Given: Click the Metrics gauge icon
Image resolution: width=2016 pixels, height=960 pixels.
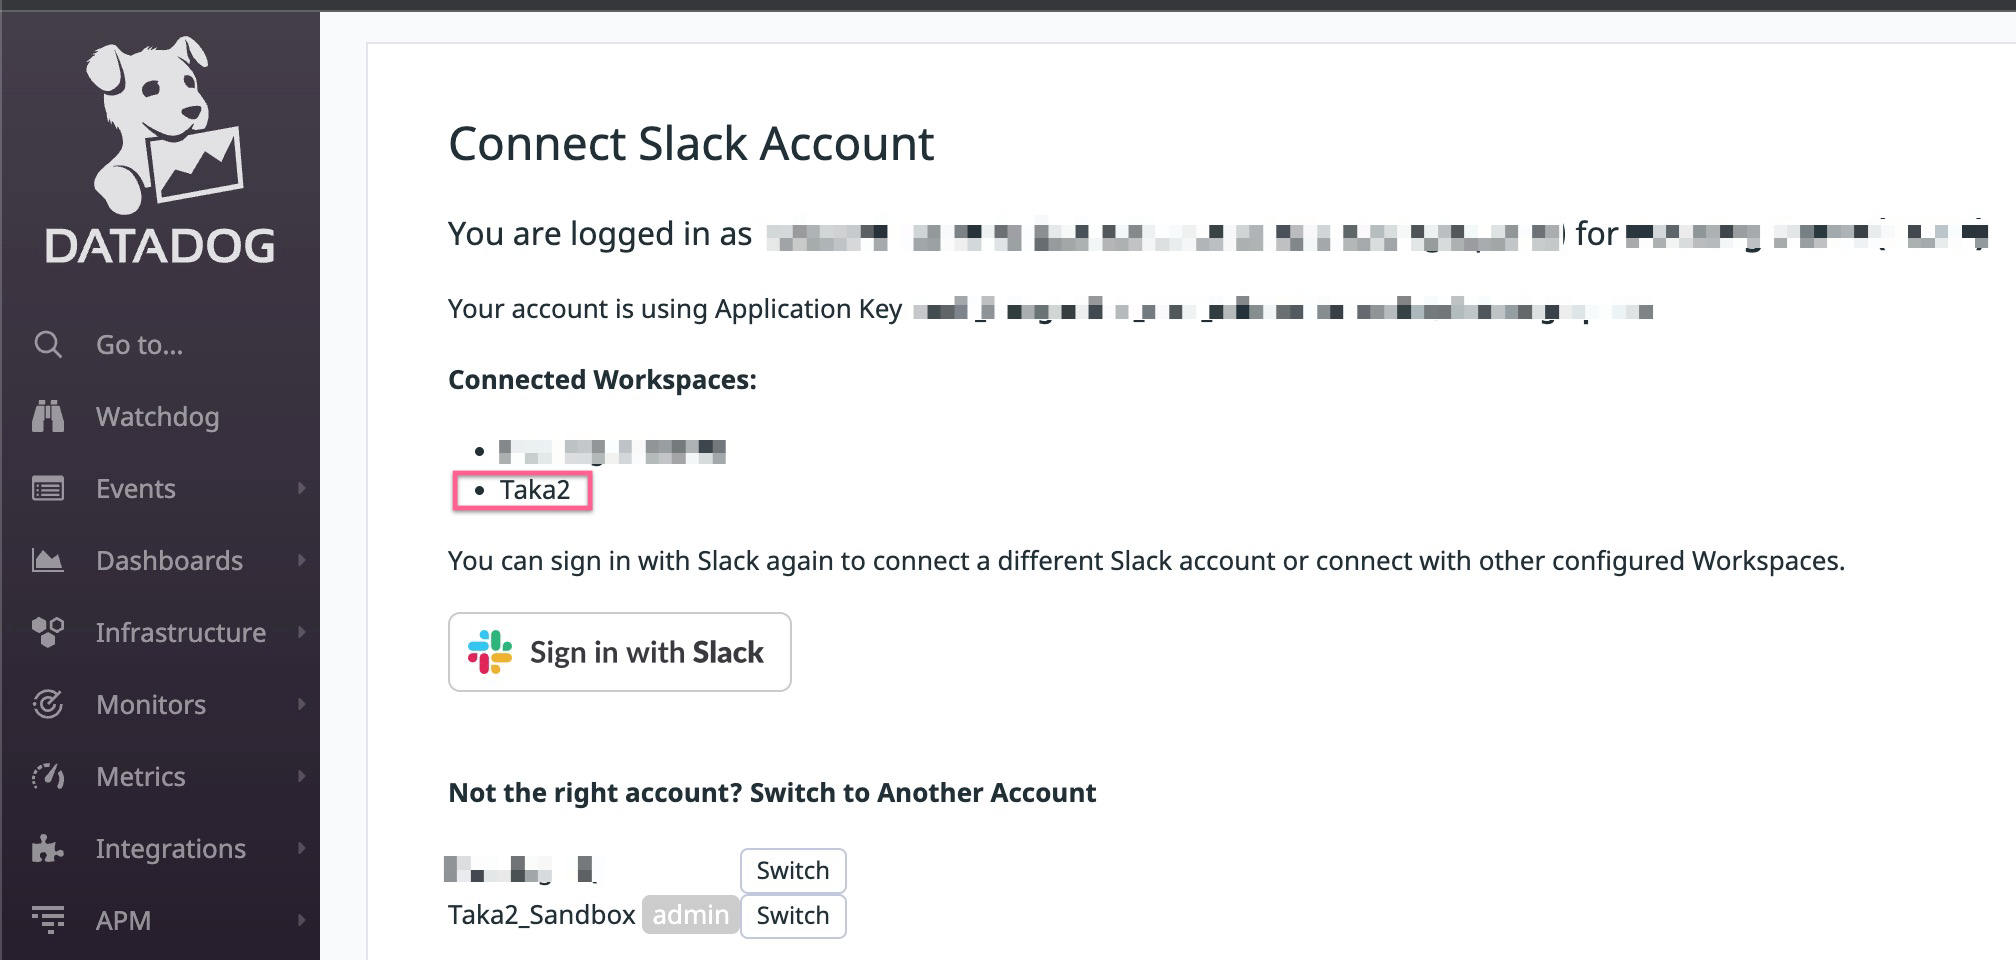Looking at the screenshot, I should pos(48,777).
